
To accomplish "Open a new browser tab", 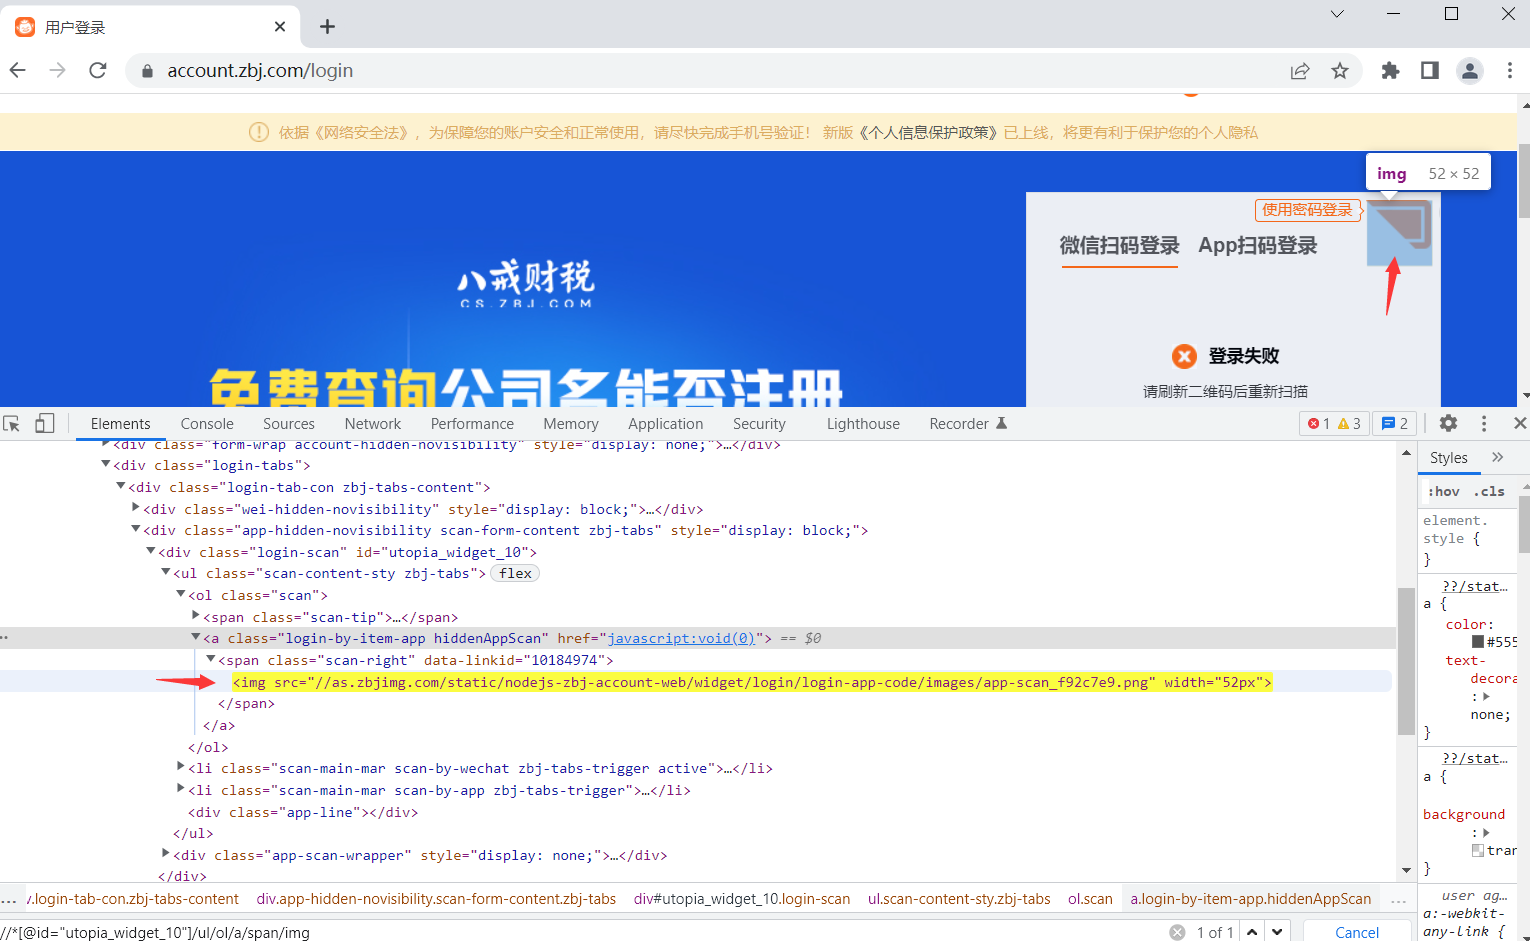I will tap(327, 27).
